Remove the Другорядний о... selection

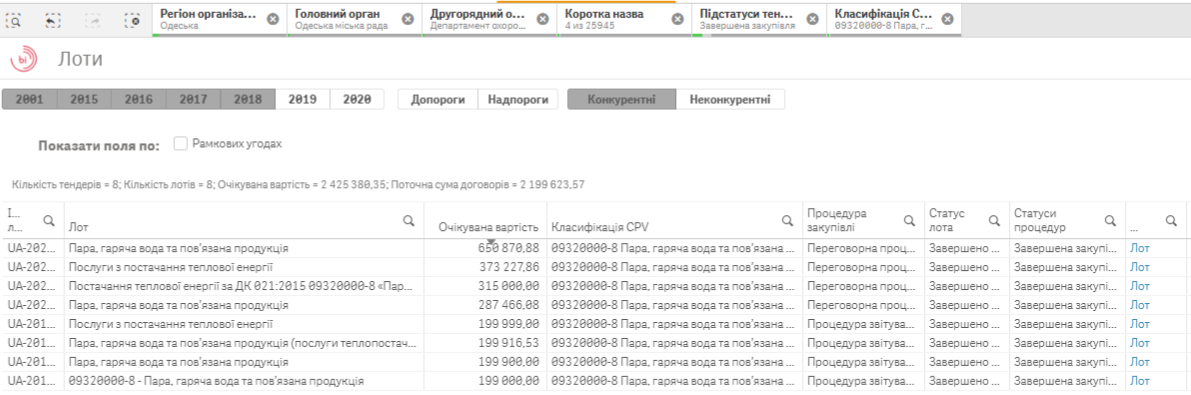tap(542, 20)
